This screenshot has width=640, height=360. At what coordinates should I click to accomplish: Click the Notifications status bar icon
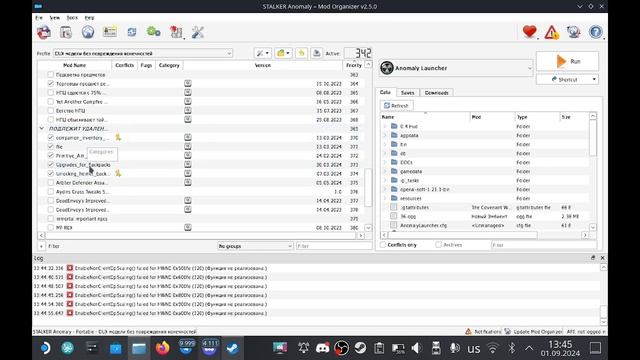pos(468,331)
